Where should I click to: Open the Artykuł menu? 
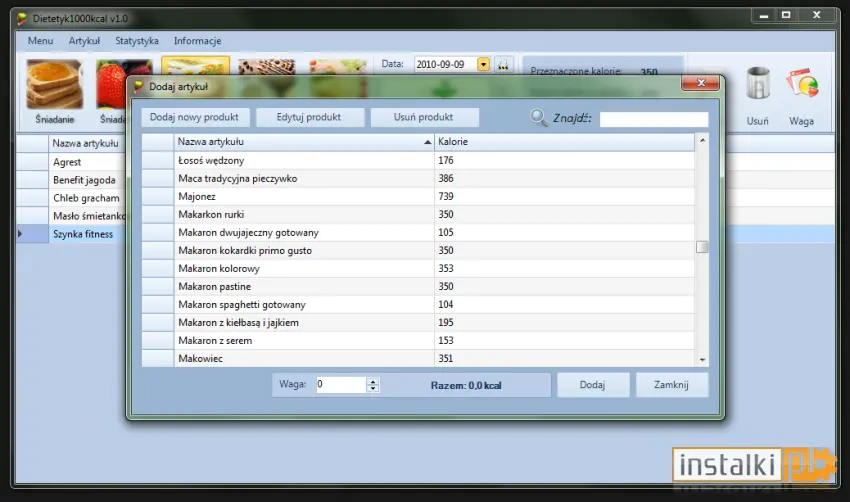pyautogui.click(x=84, y=41)
